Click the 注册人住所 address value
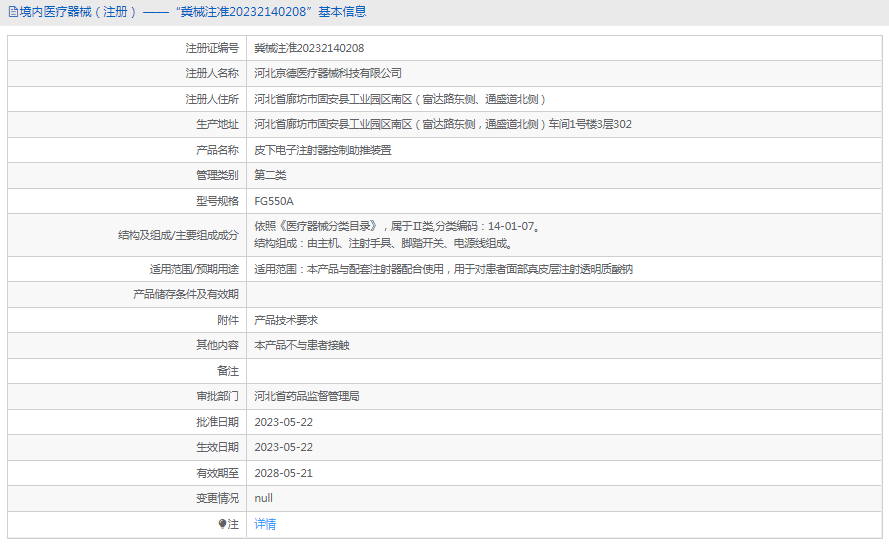889x546 pixels. click(400, 99)
